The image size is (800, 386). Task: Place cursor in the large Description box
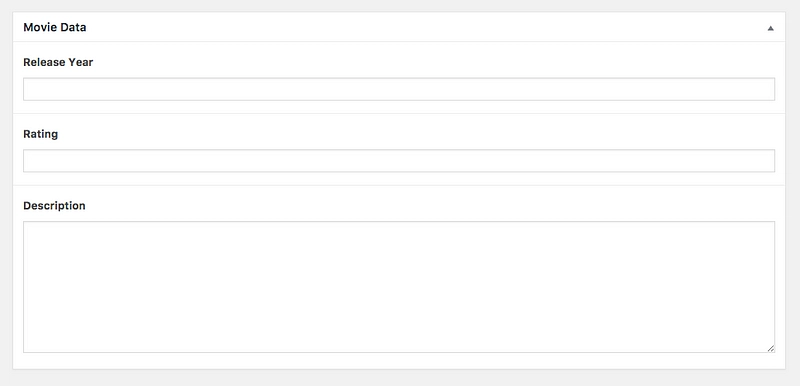pos(399,287)
